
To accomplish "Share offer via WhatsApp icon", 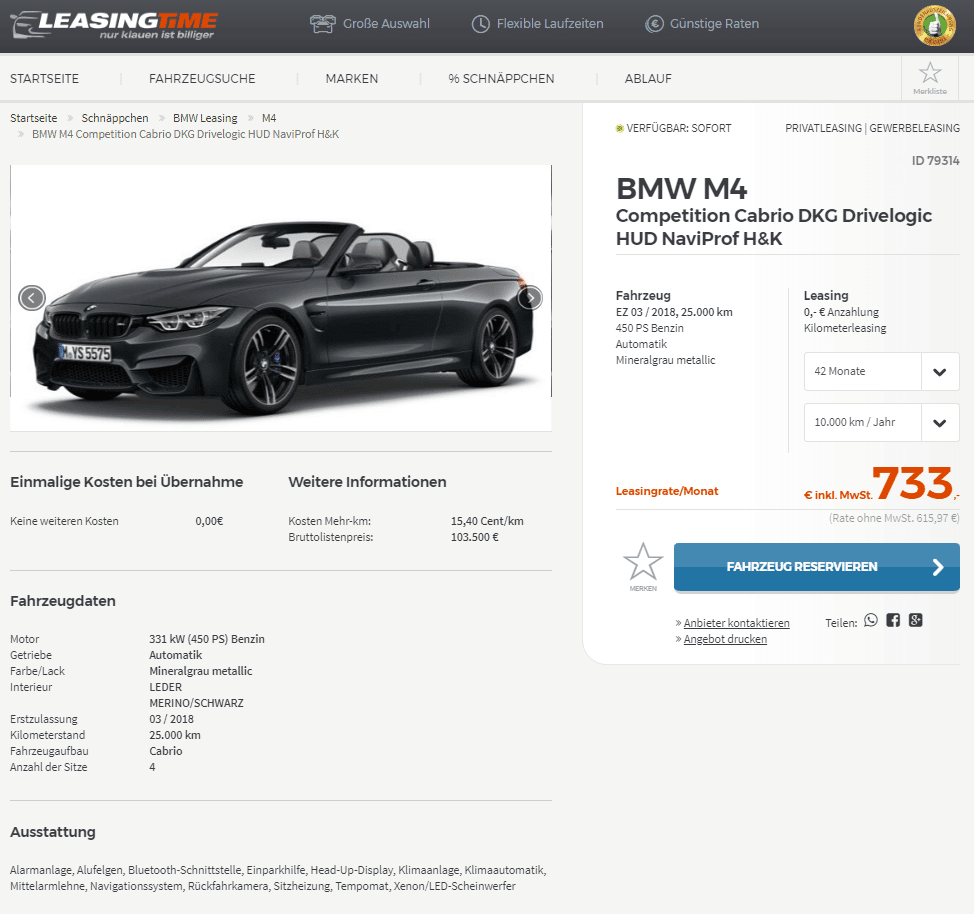I will 871,620.
